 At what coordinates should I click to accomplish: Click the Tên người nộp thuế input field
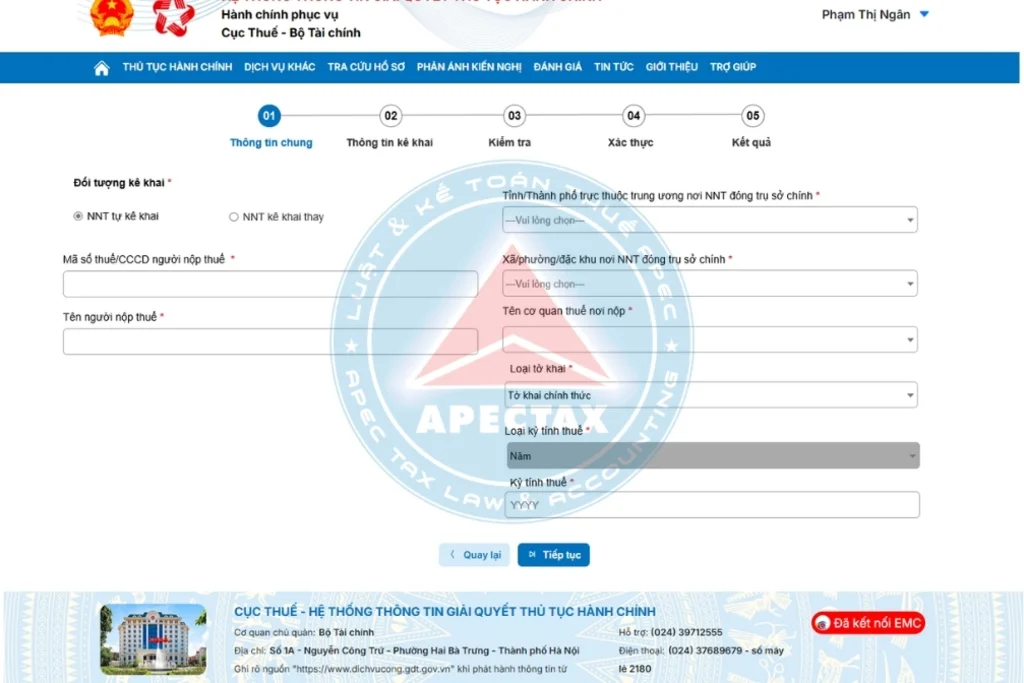click(270, 342)
